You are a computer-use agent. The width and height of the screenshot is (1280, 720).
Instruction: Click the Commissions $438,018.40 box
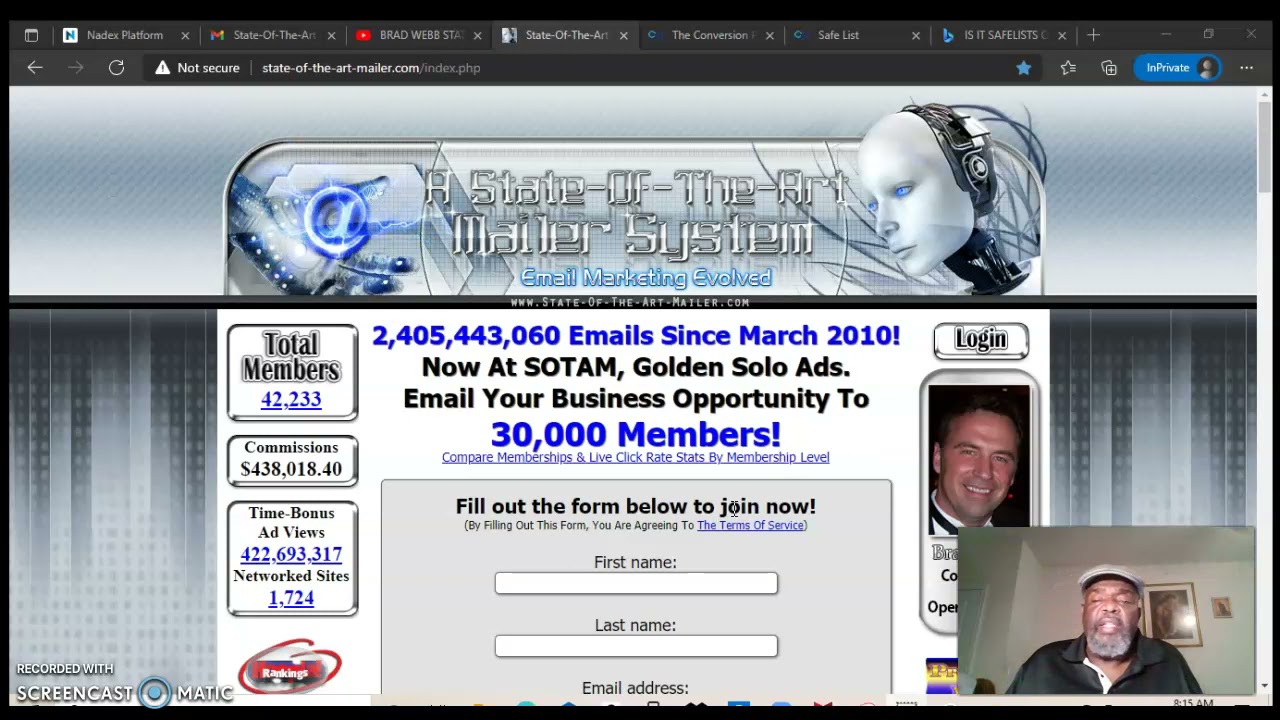291,459
